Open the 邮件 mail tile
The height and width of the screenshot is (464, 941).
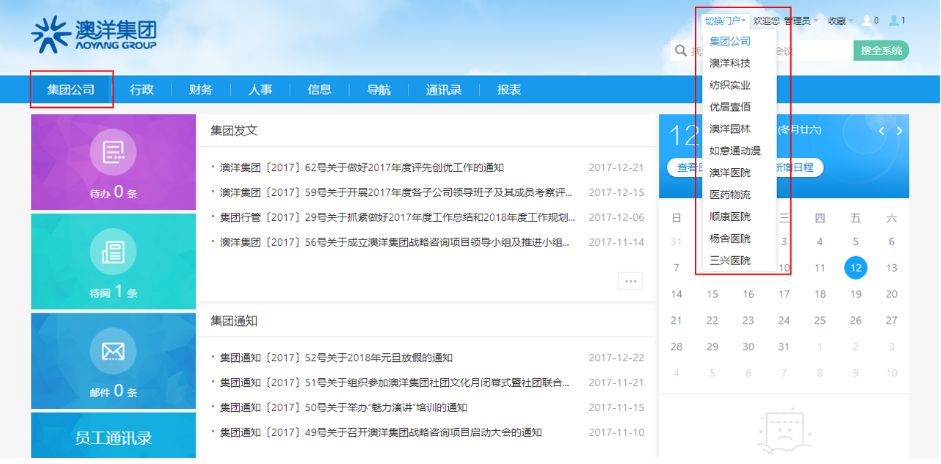[x=113, y=361]
